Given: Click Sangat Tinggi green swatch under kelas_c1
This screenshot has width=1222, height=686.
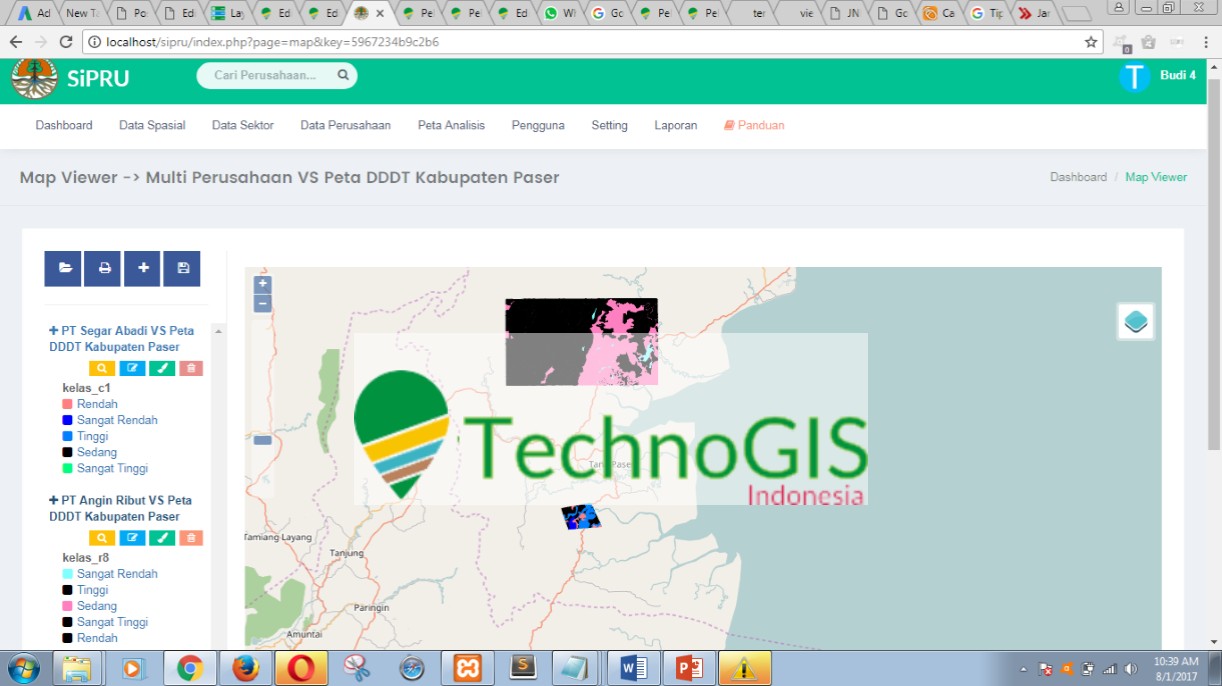Looking at the screenshot, I should tap(68, 468).
